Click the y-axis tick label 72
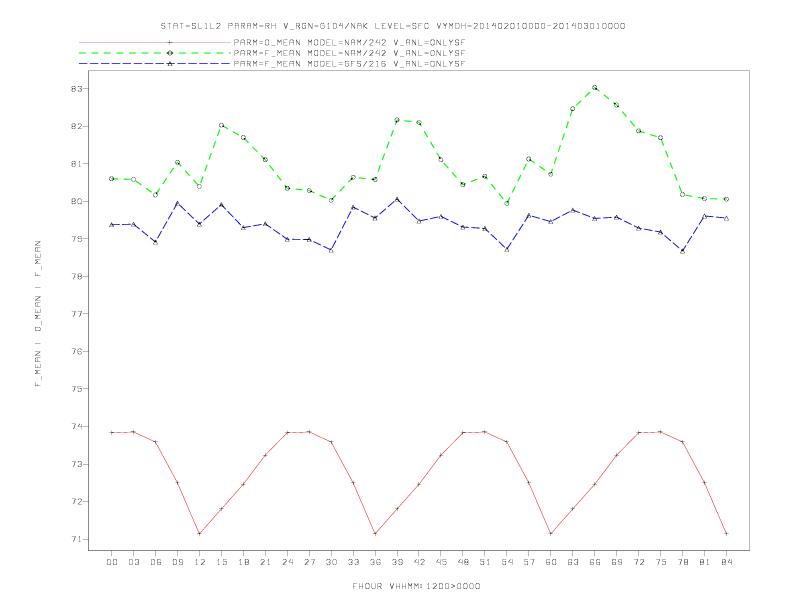Viewport: 792px width, 612px height. point(77,502)
